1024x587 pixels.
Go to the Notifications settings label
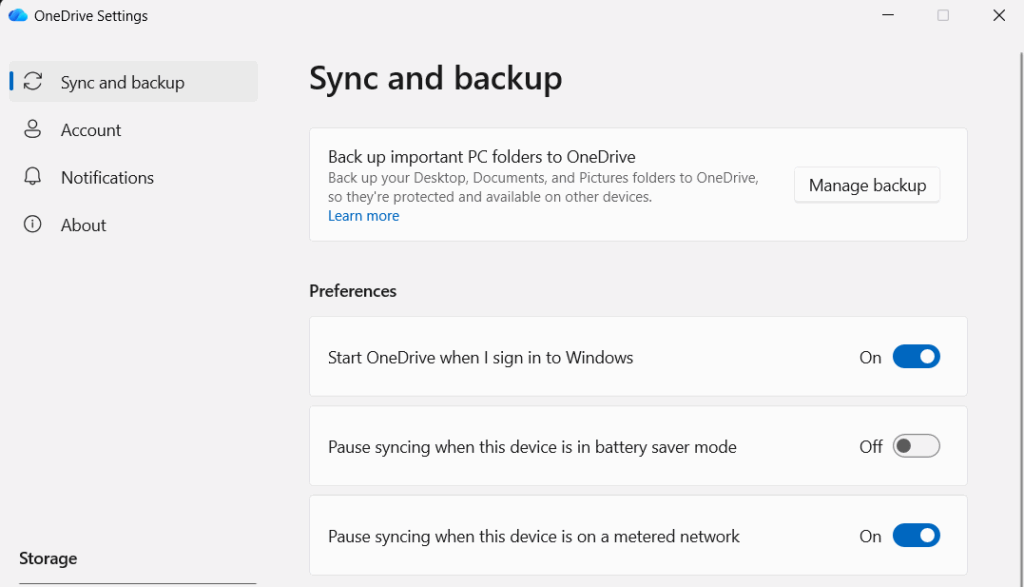coord(107,178)
